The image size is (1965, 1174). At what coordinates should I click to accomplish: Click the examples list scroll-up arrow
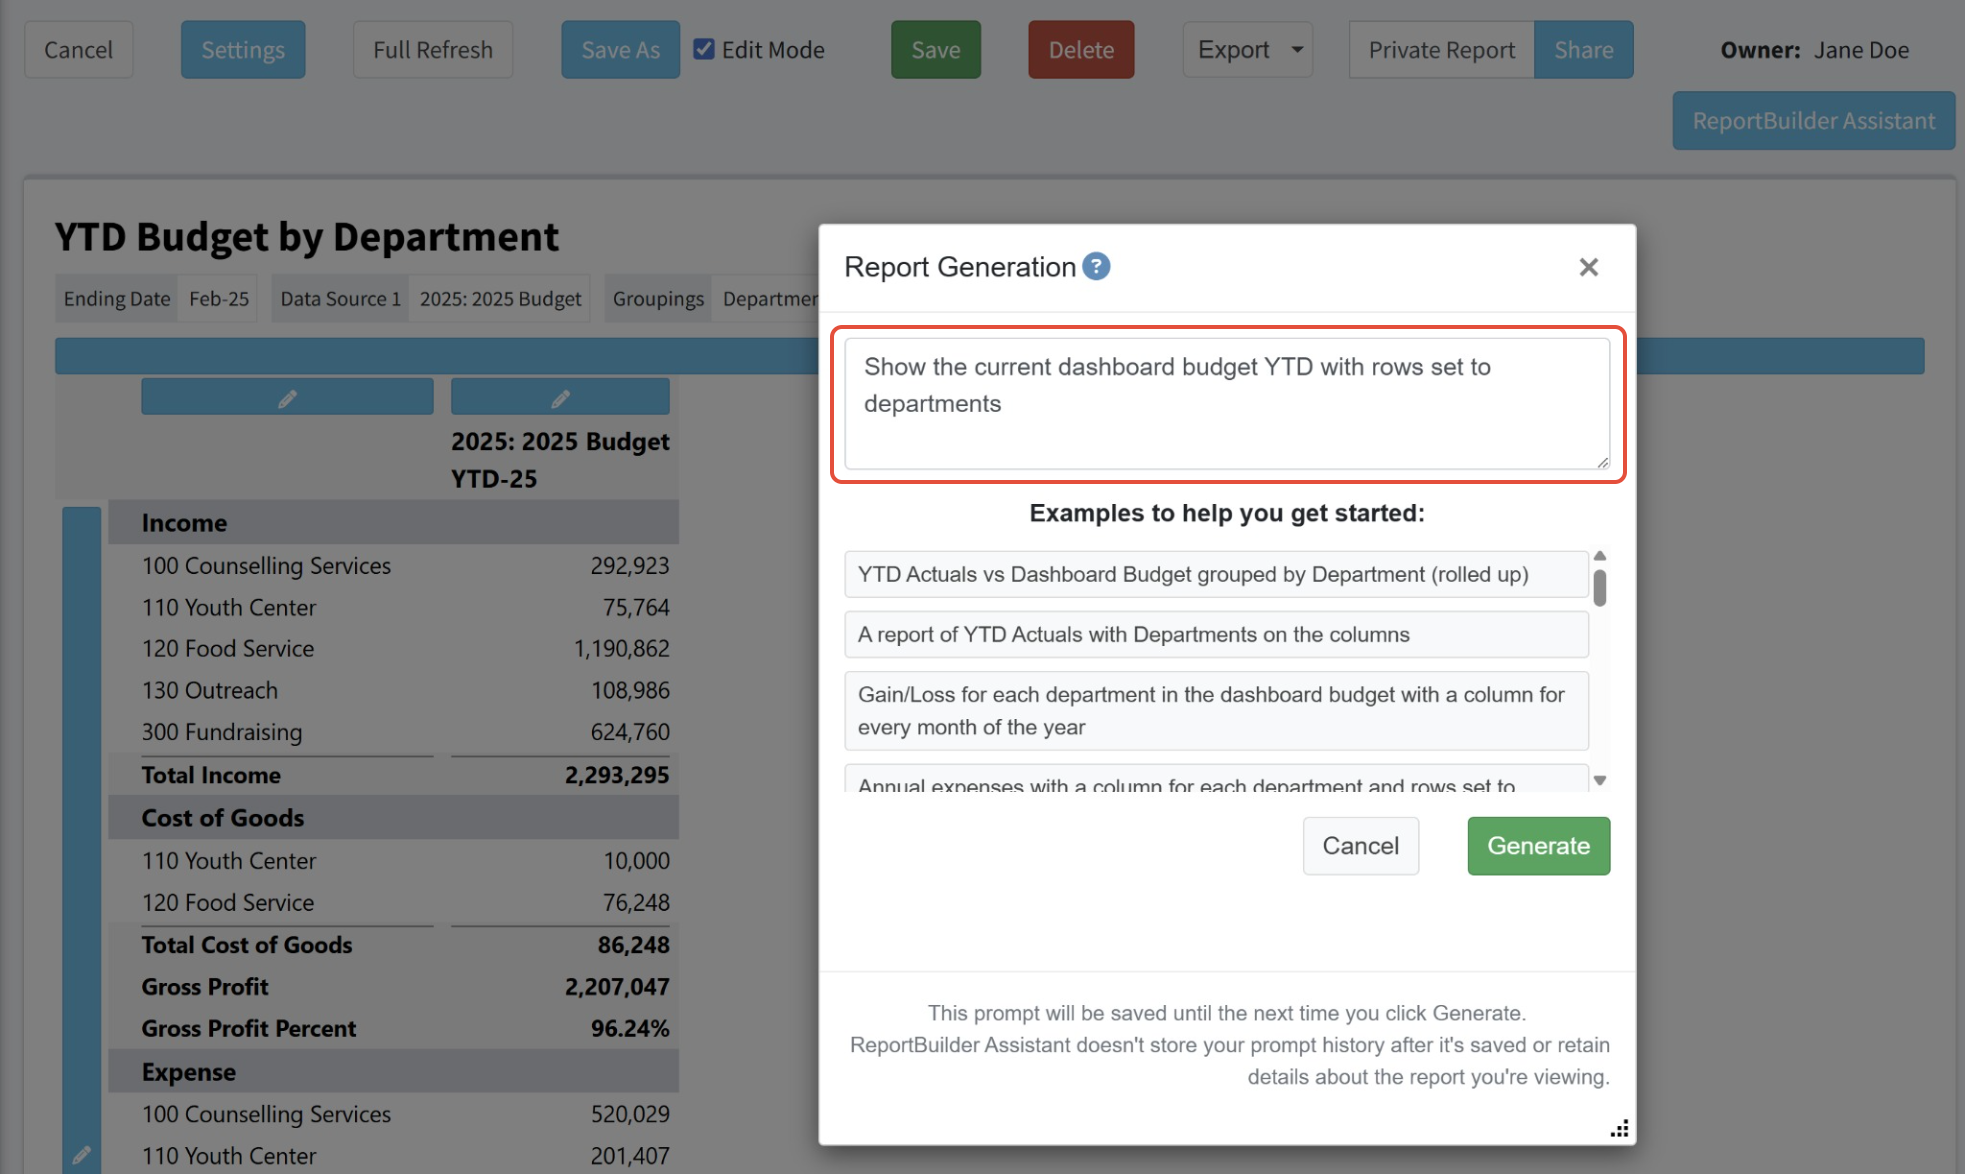pos(1600,556)
